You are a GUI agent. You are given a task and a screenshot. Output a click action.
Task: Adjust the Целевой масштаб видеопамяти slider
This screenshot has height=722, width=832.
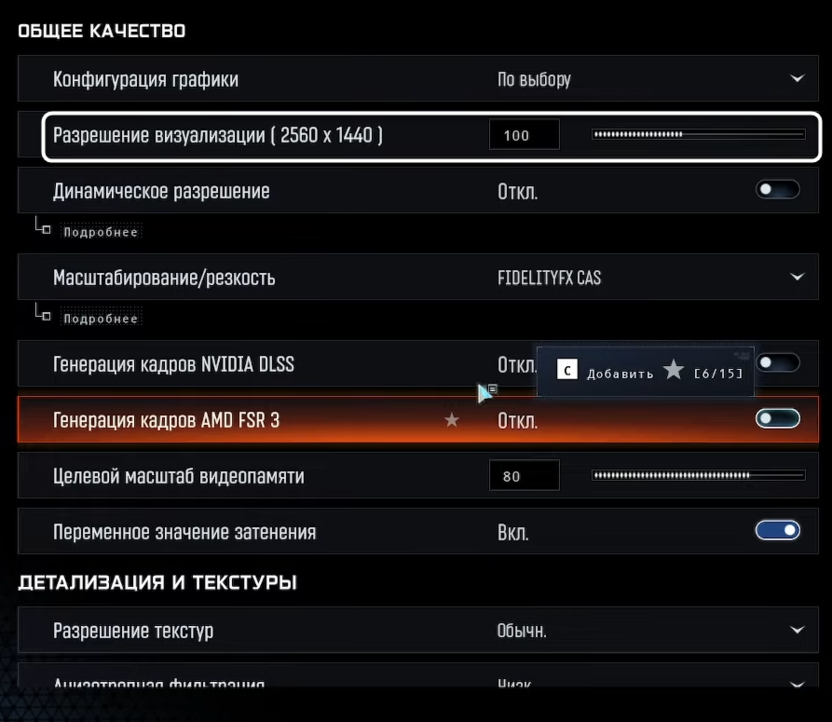(698, 474)
